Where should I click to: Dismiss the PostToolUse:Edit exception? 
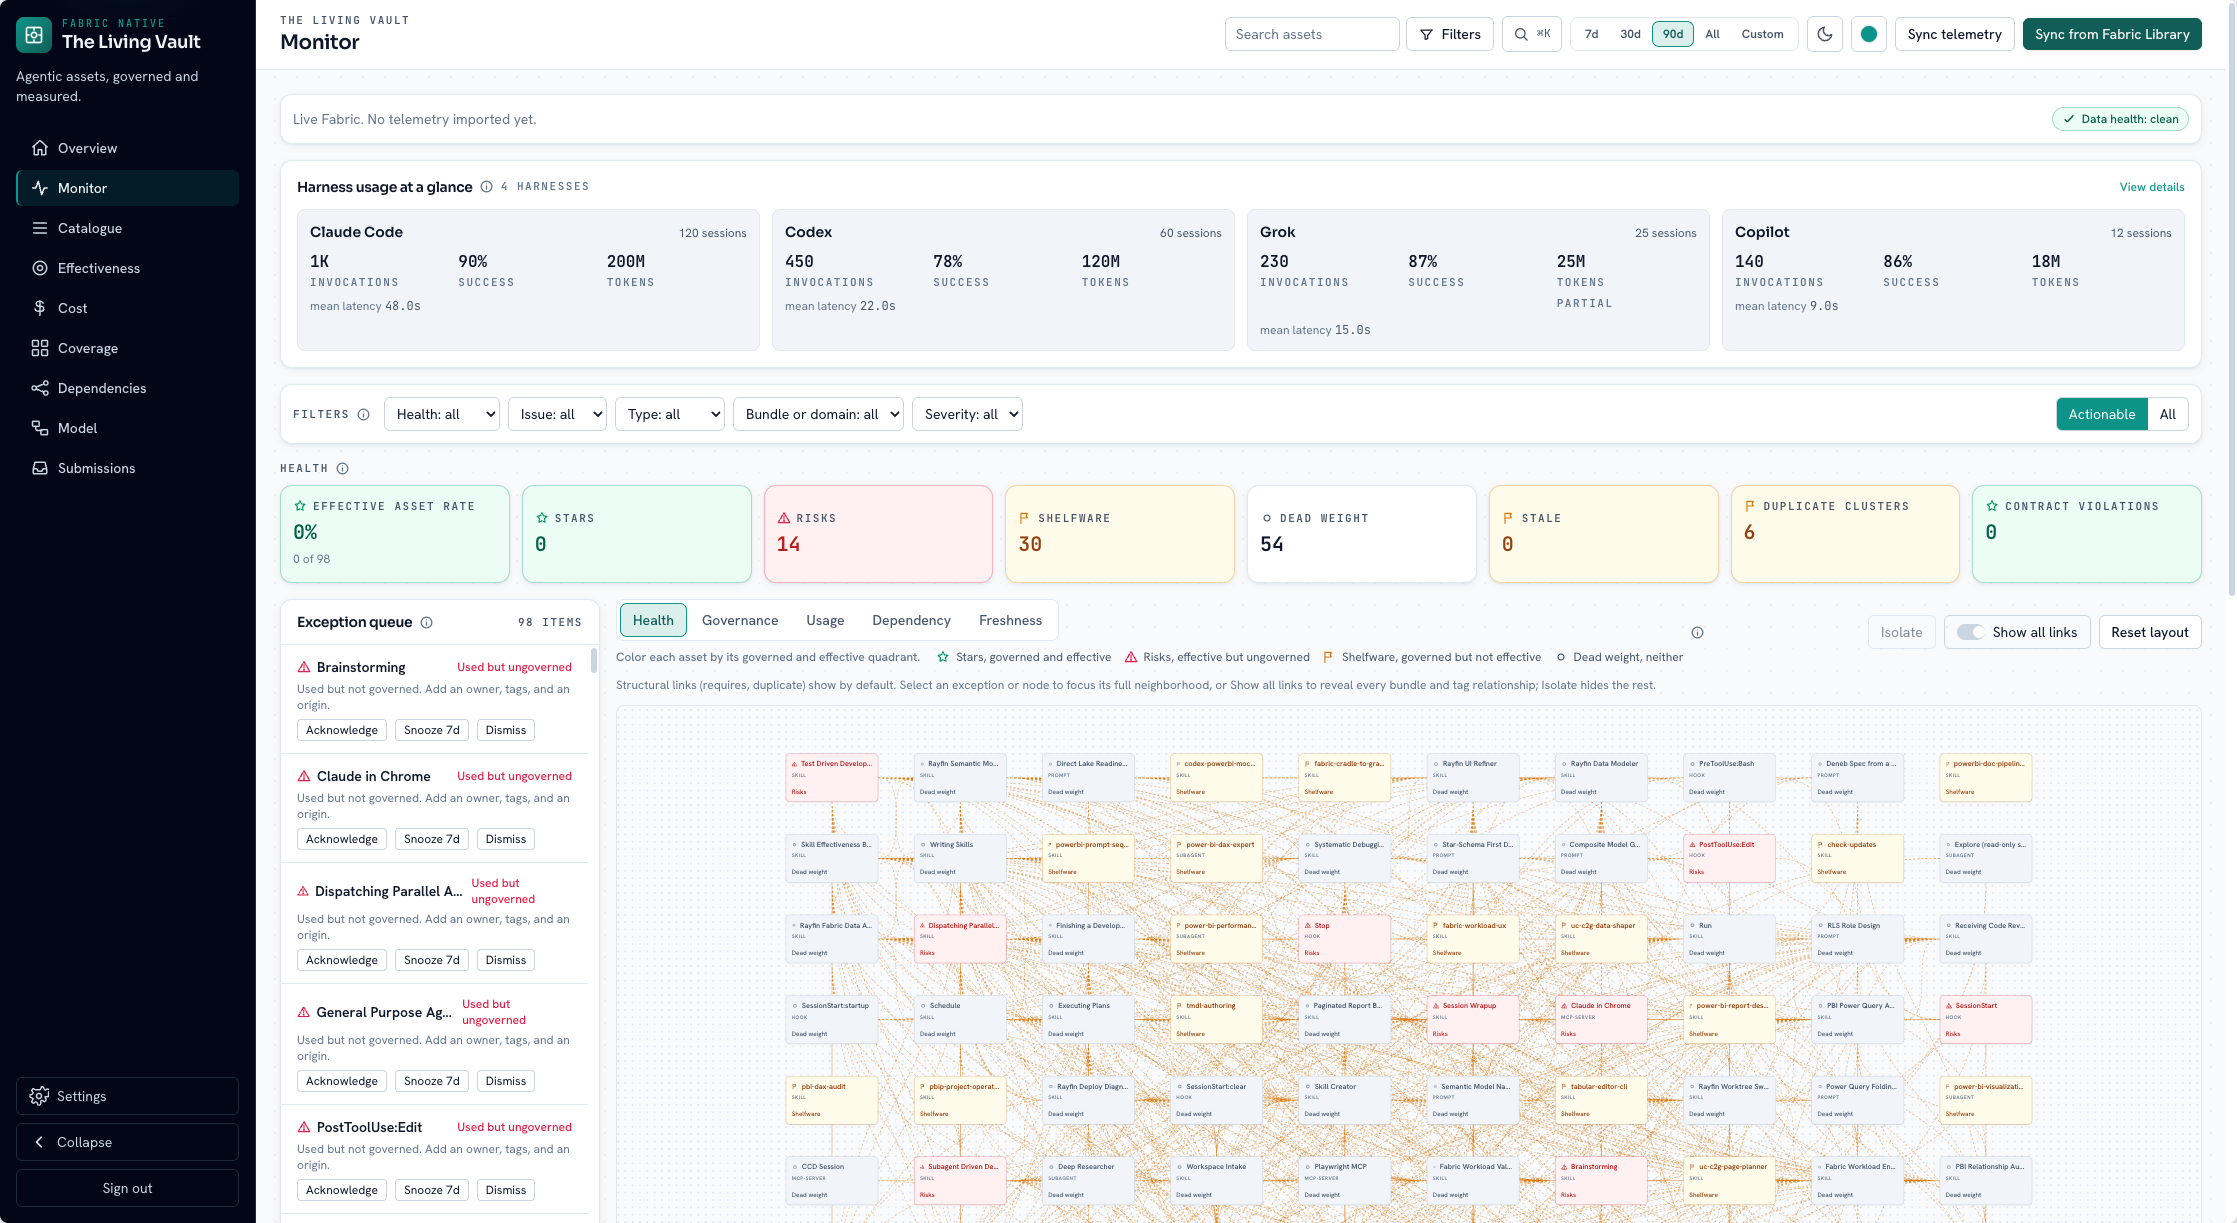(506, 1190)
